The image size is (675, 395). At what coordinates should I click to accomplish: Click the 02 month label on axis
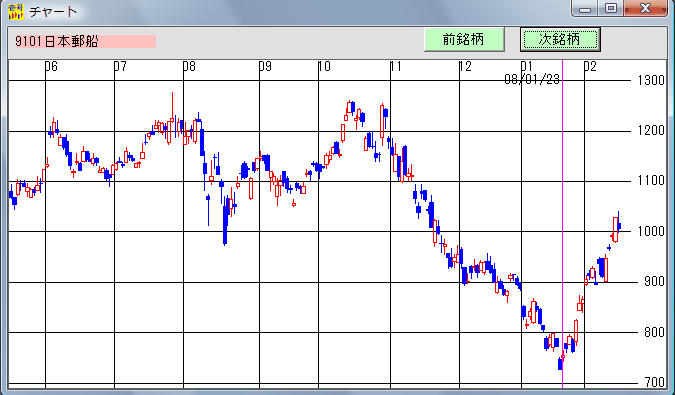pos(590,66)
